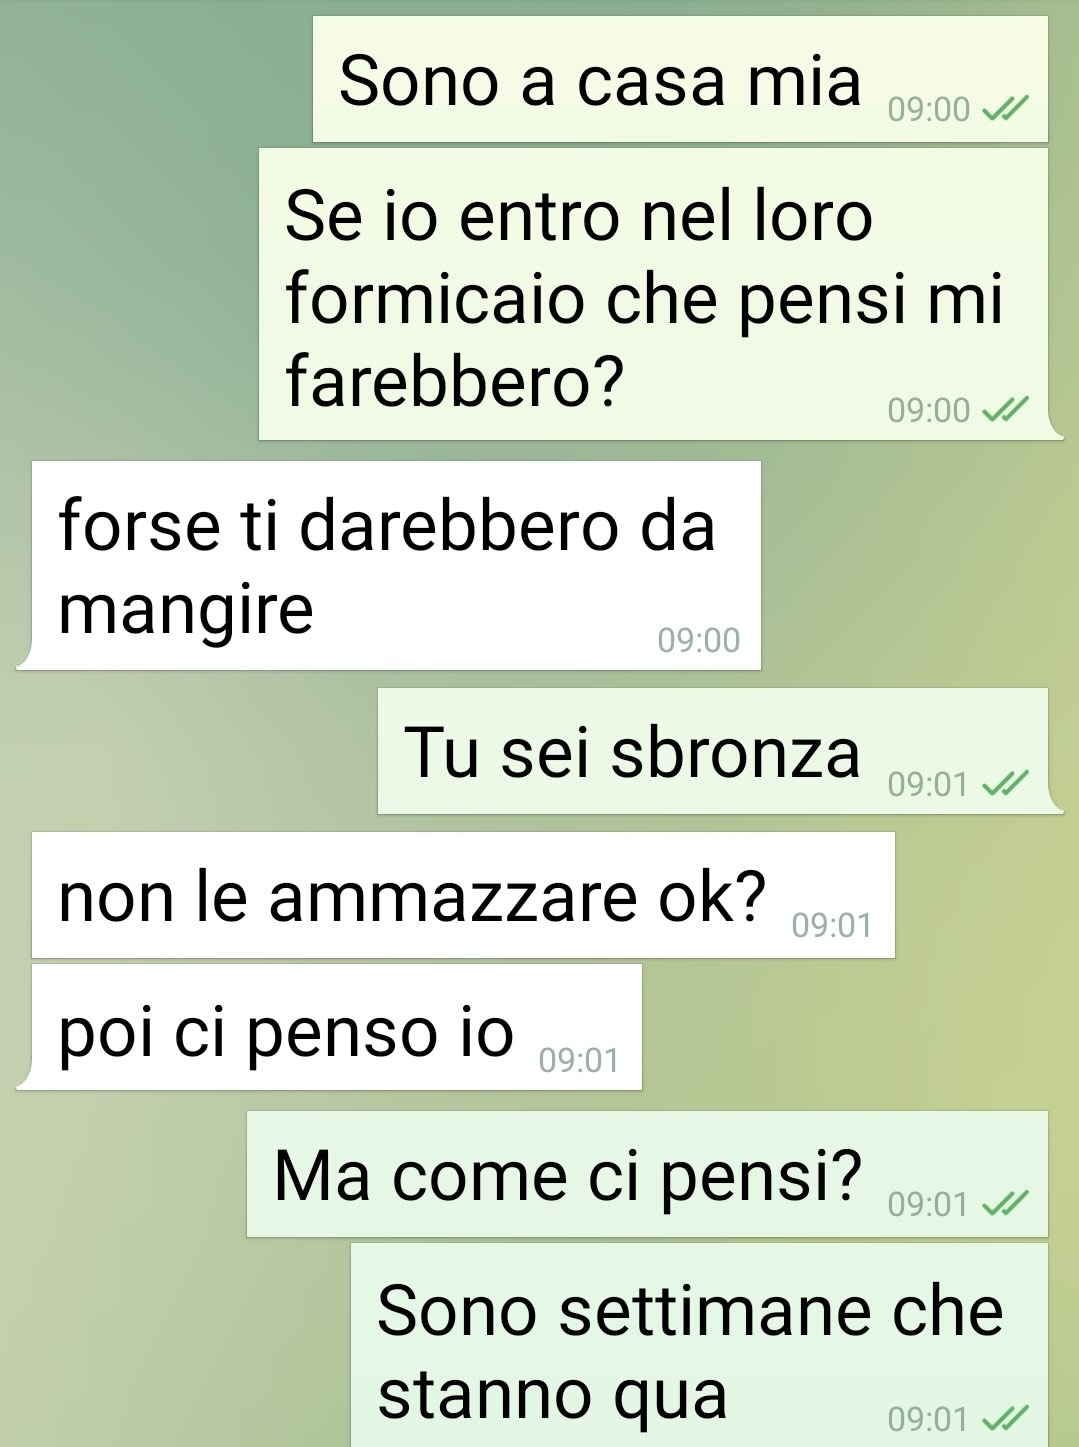Select 'Sono settimane che stanno qua' message

pos(699,1345)
